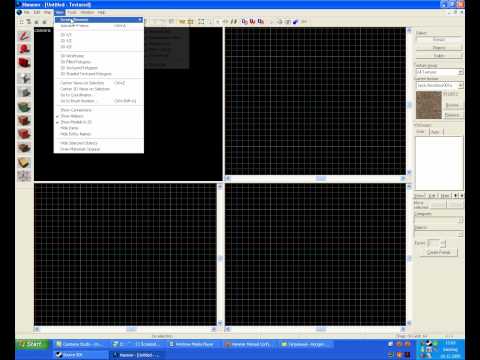This screenshot has width=480, height=360.
Task: Toggle the 3D grid toolbar icon
Action: tap(29, 22)
